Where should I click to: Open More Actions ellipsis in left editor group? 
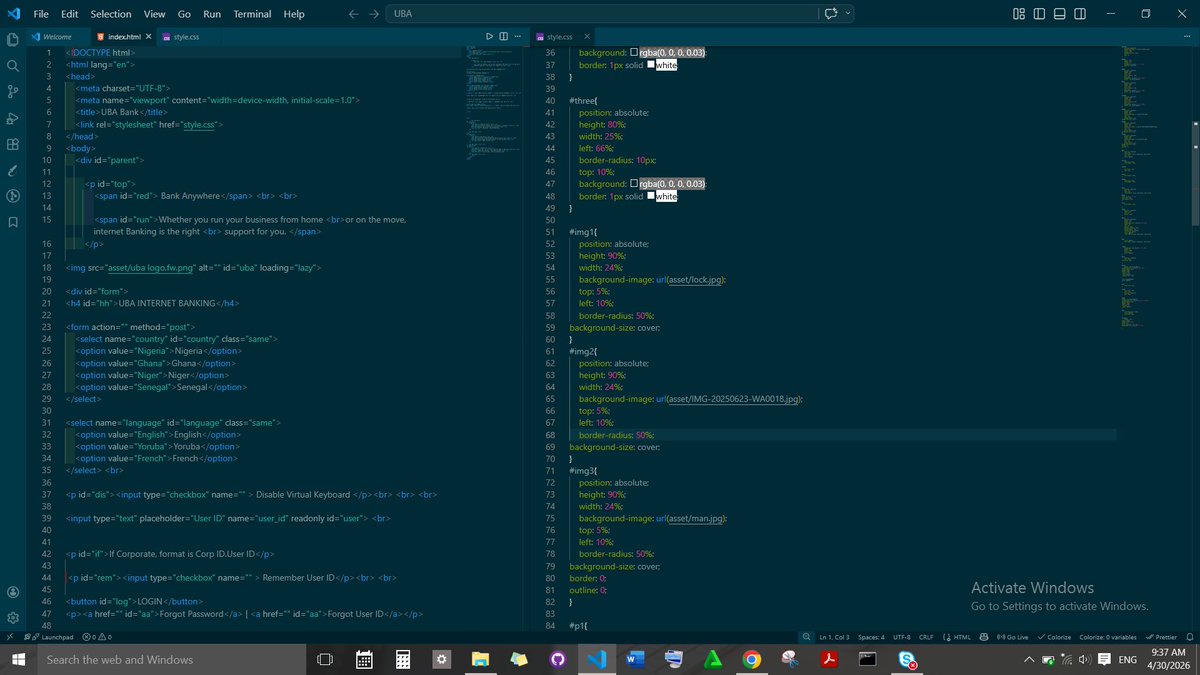(x=517, y=36)
